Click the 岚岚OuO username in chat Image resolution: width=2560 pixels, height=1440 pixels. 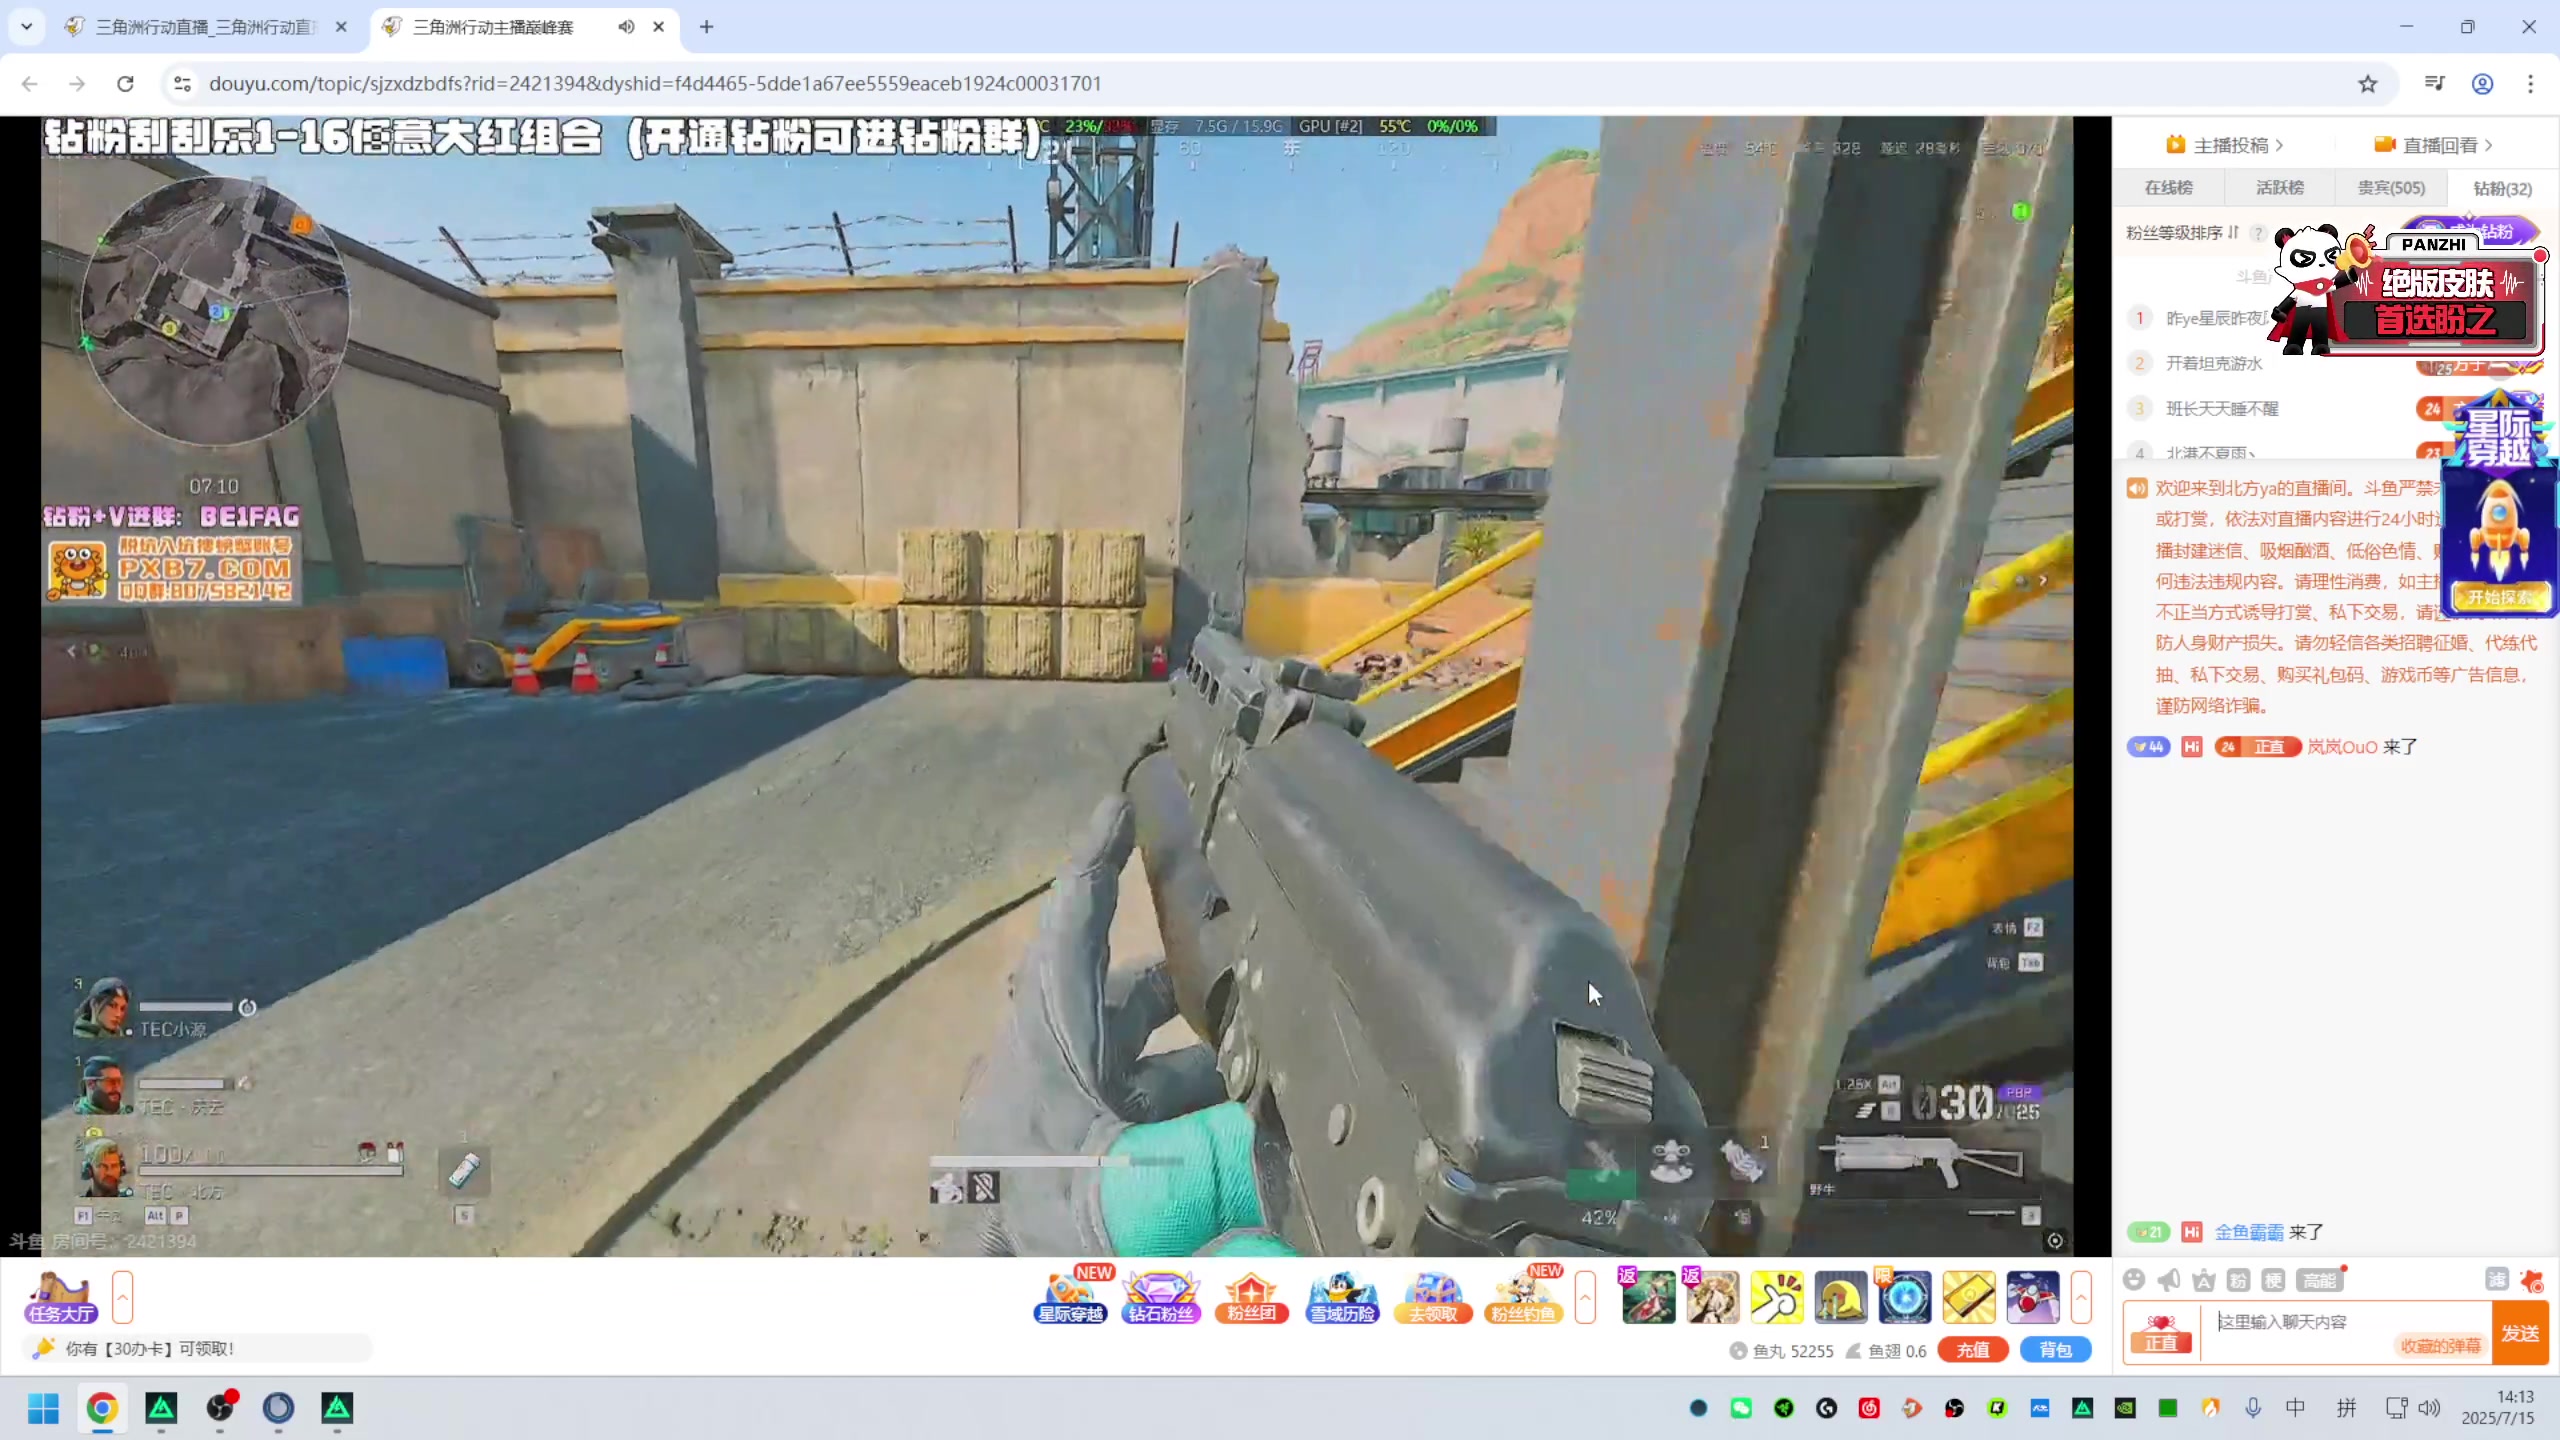pyautogui.click(x=2341, y=747)
